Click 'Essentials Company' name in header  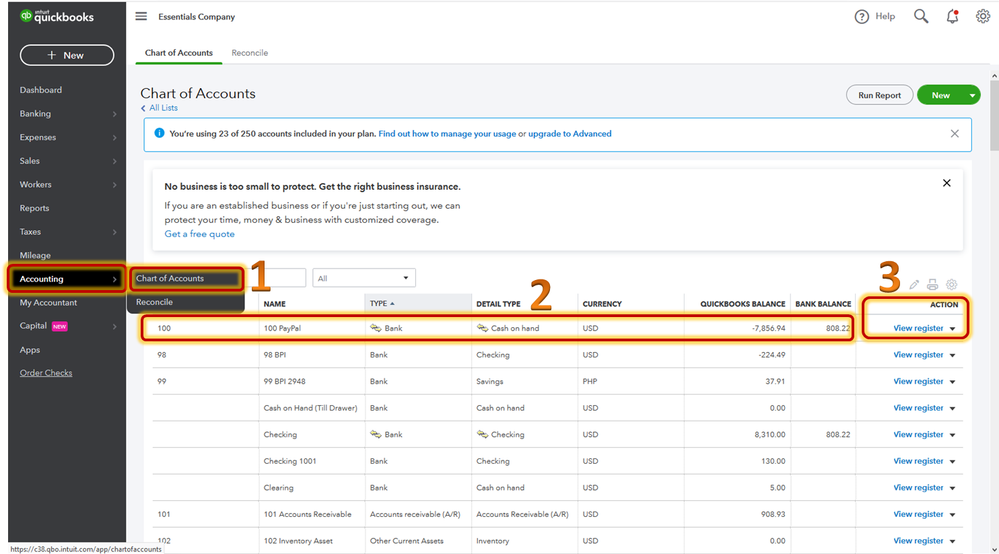pyautogui.click(x=197, y=17)
